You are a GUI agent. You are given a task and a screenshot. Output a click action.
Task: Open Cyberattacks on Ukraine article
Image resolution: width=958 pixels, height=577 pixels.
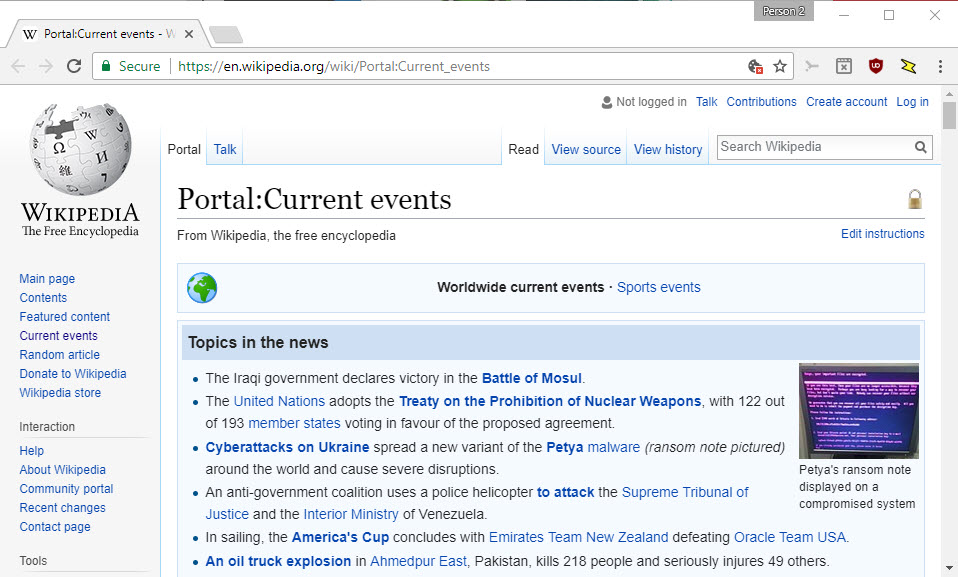(x=287, y=447)
